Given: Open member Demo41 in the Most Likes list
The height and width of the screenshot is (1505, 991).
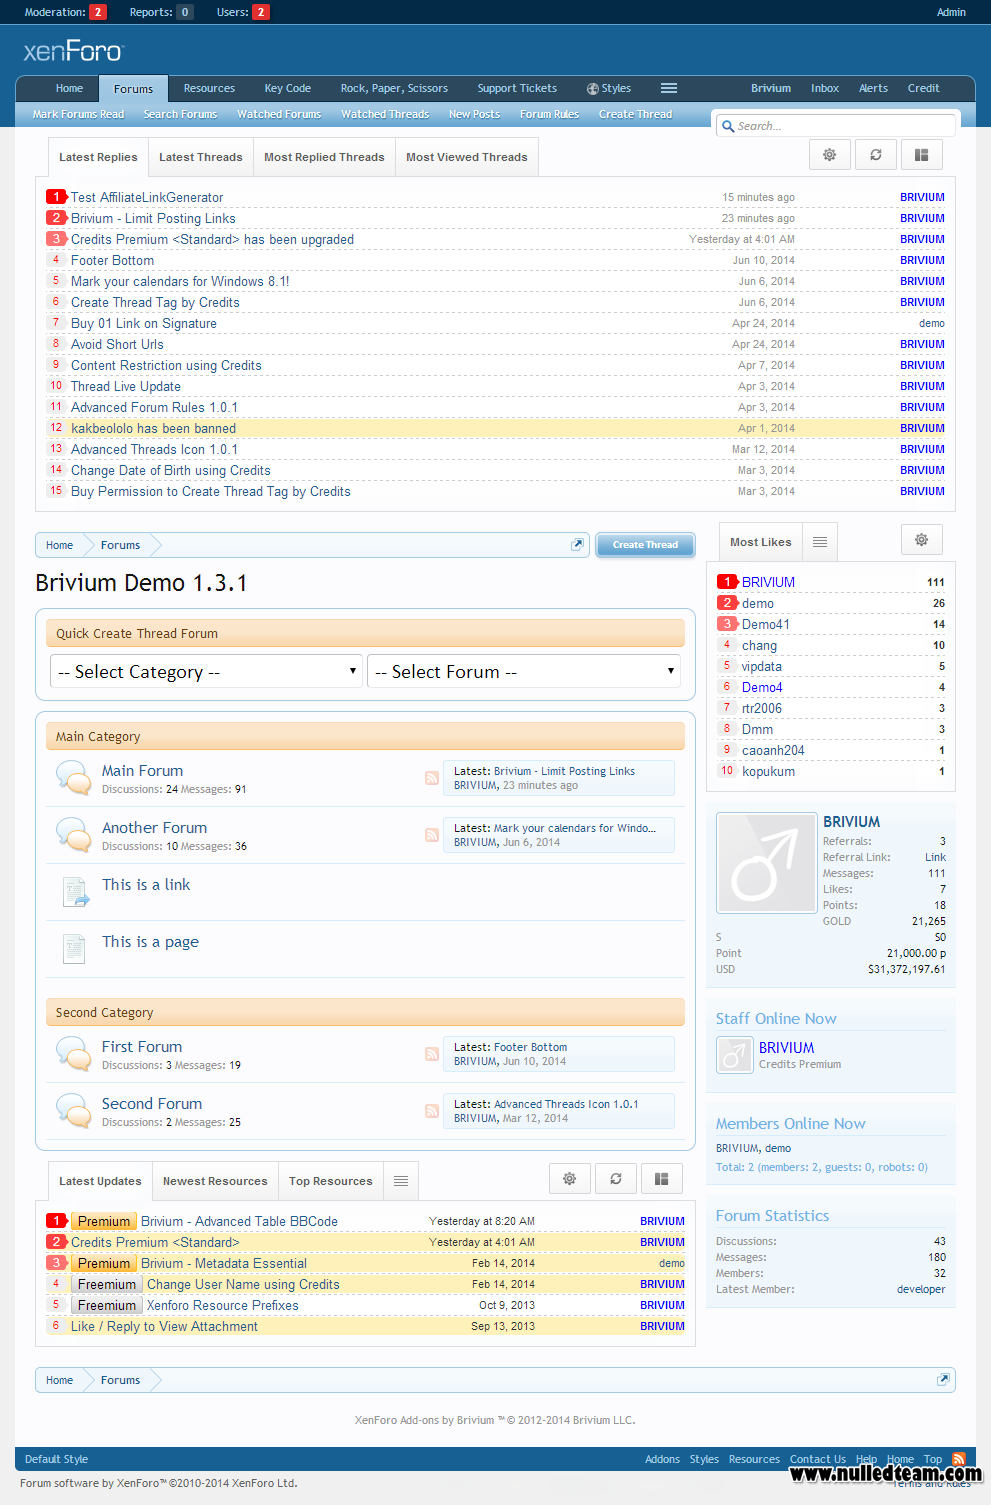Looking at the screenshot, I should [766, 624].
